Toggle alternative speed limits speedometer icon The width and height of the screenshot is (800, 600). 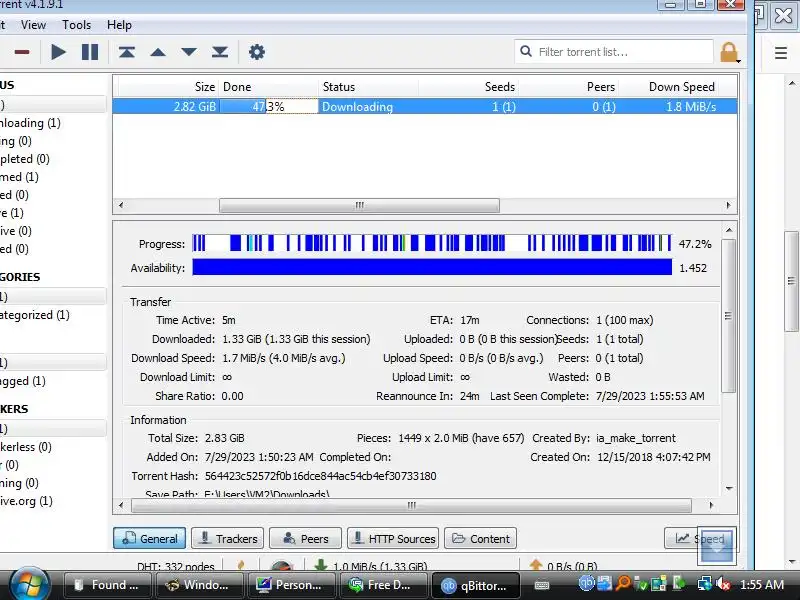tap(281, 566)
